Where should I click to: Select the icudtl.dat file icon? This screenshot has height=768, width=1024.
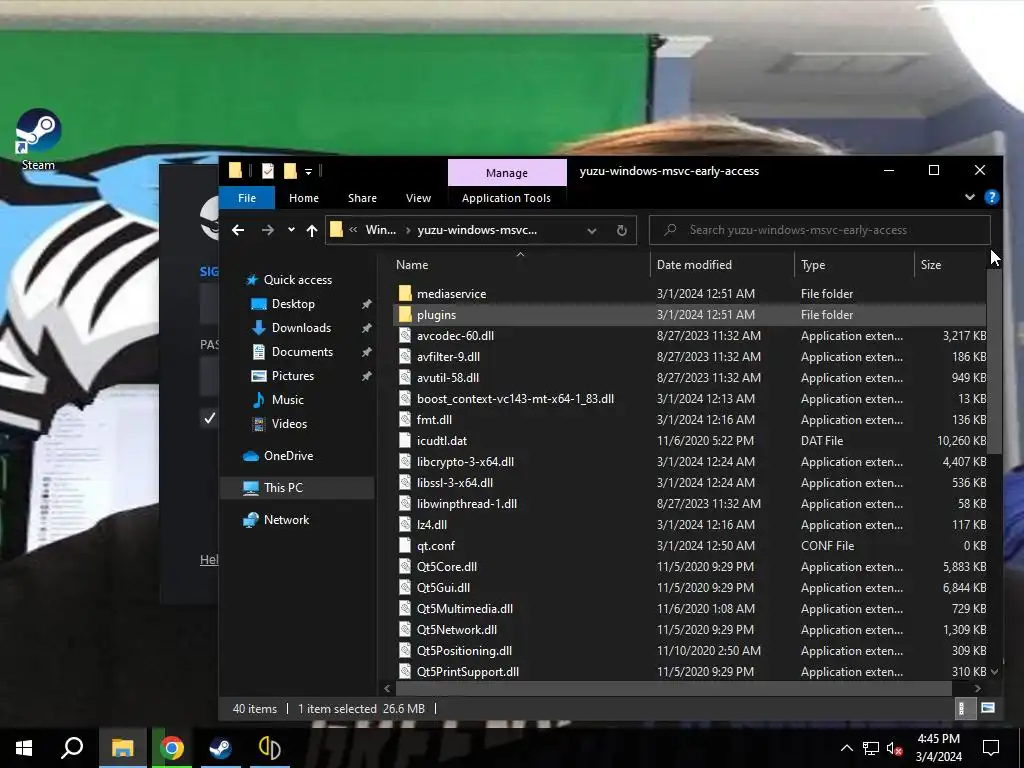tap(405, 441)
